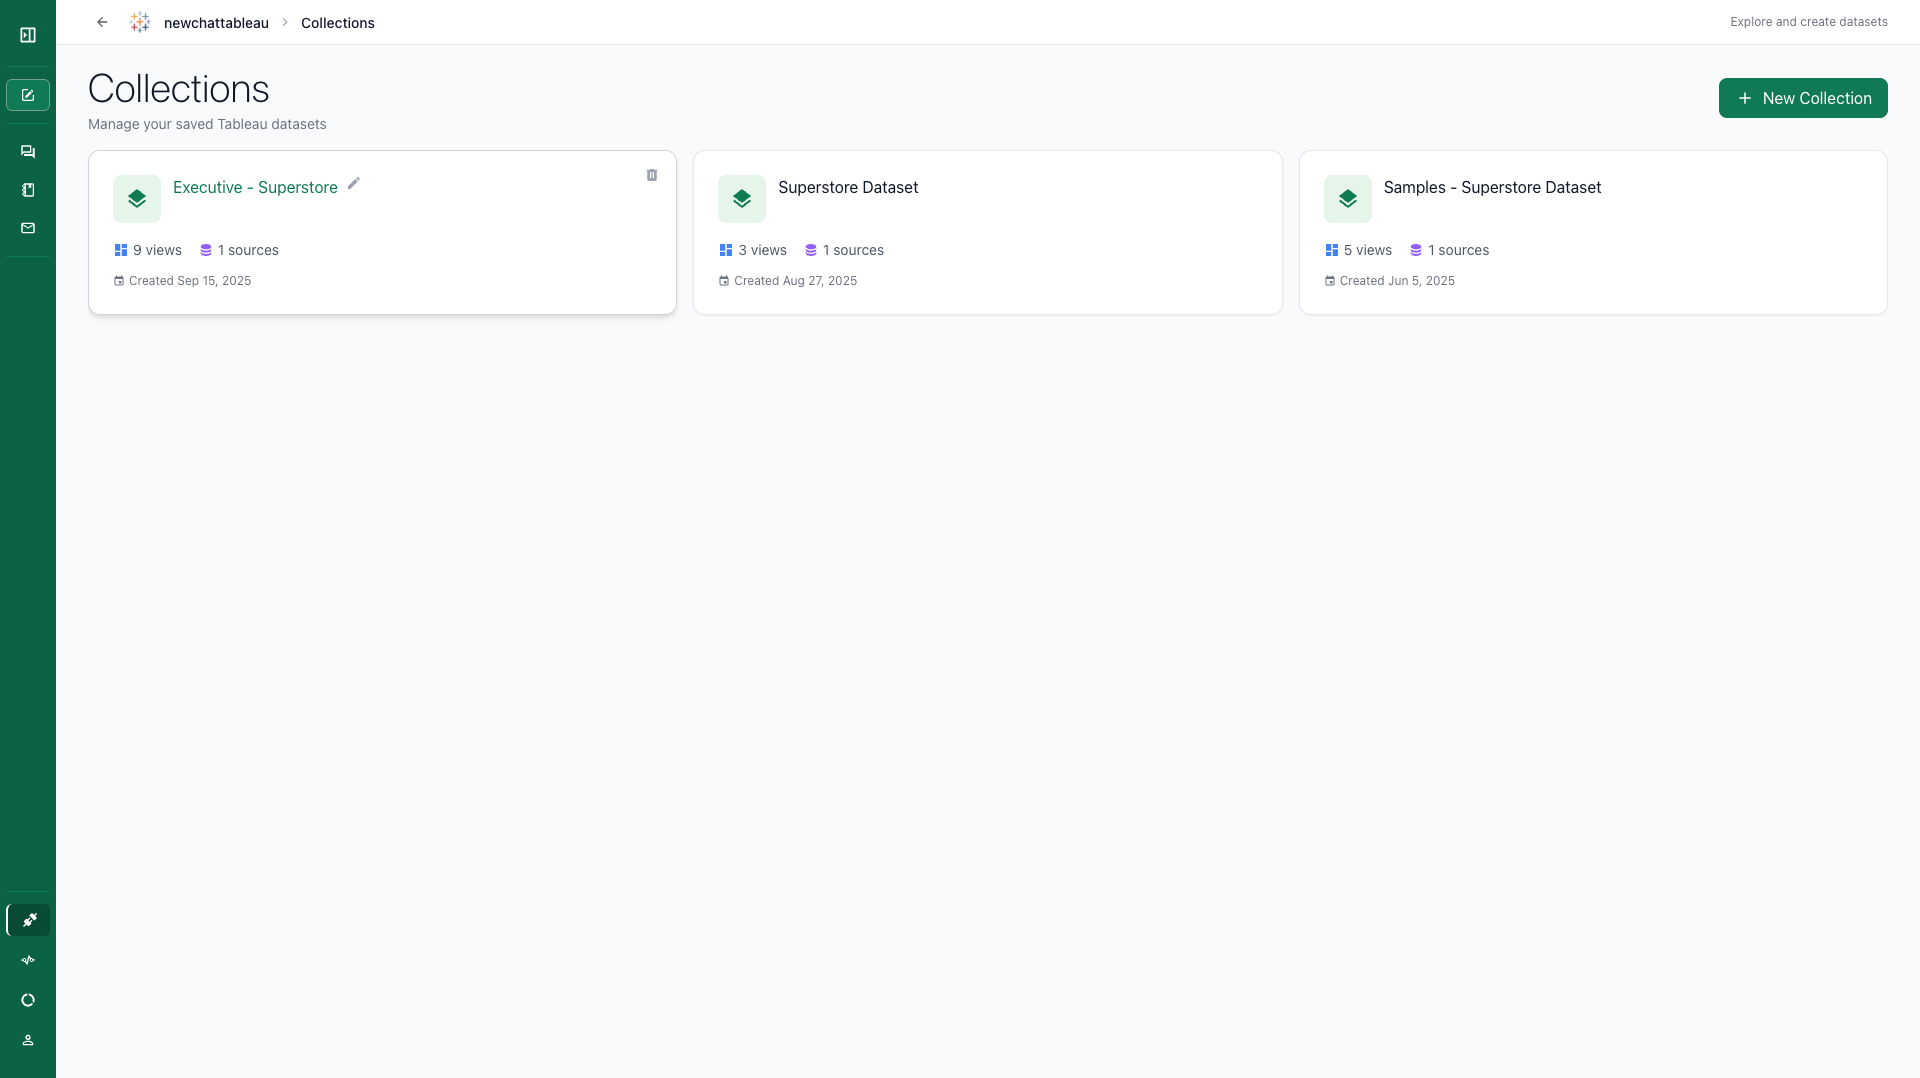The height and width of the screenshot is (1078, 1920).
Task: Open the conversations panel icon
Action: [28, 151]
